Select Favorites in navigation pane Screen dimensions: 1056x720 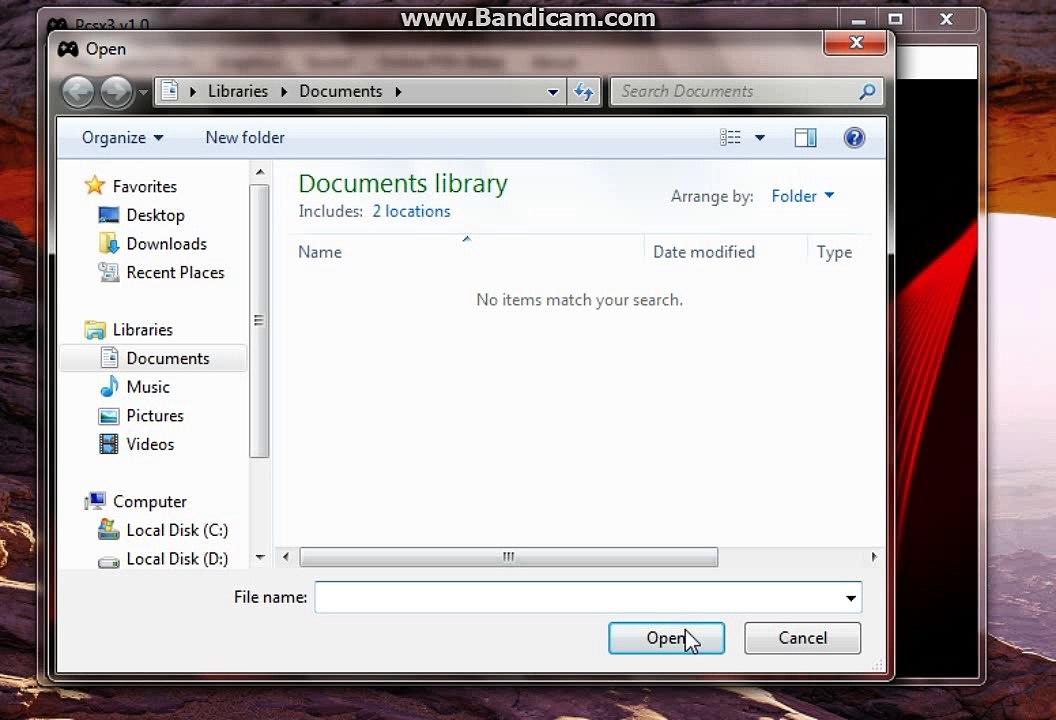tap(145, 186)
